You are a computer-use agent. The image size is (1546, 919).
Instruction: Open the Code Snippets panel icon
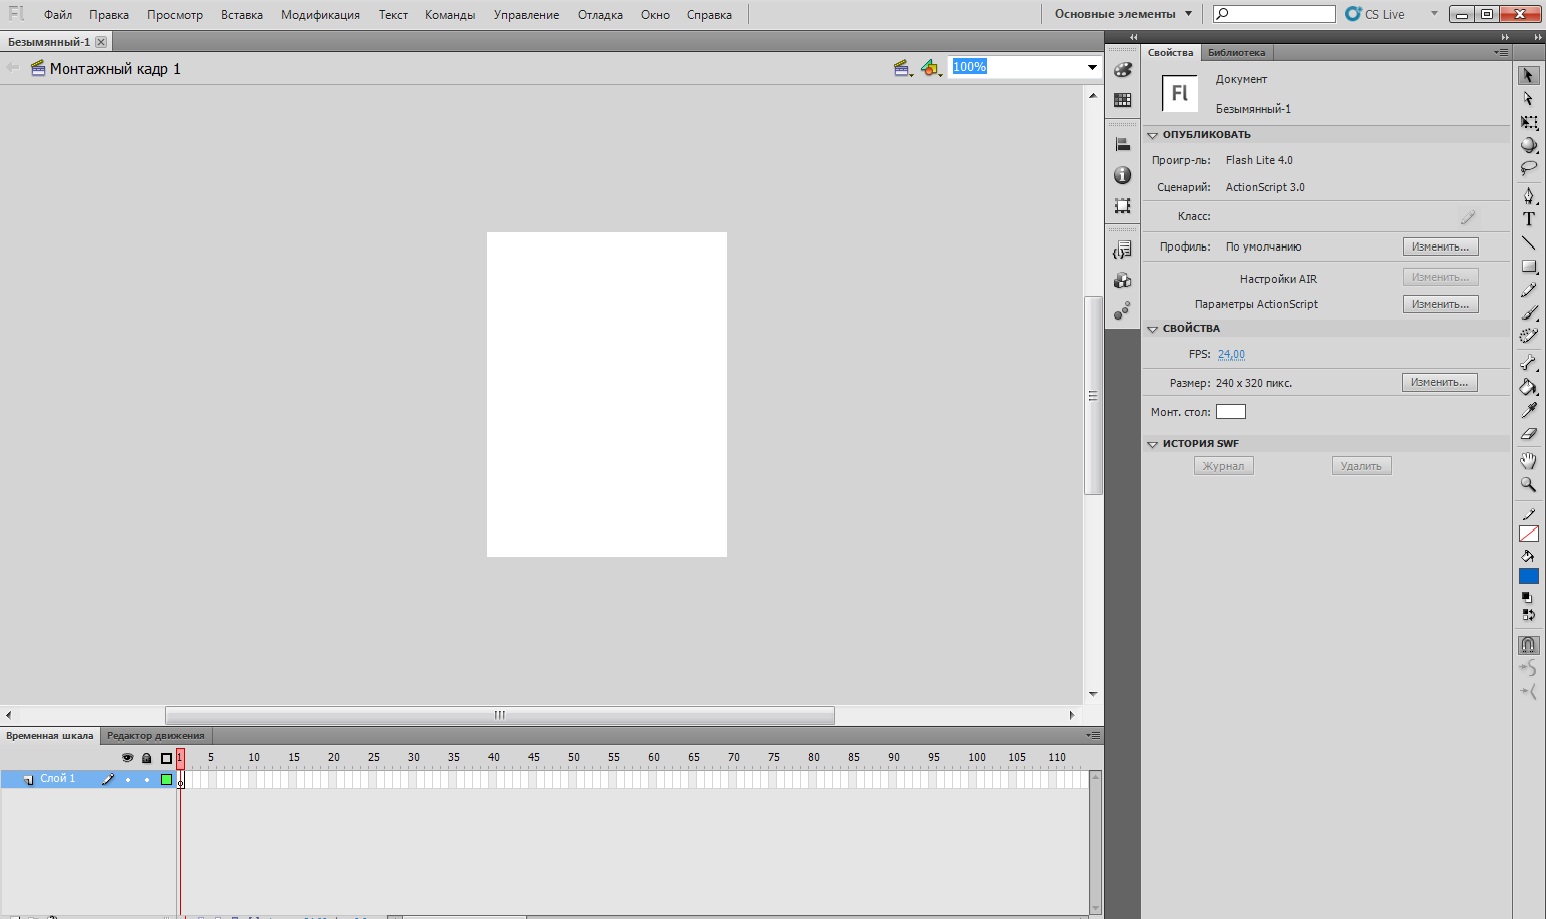coord(1123,250)
